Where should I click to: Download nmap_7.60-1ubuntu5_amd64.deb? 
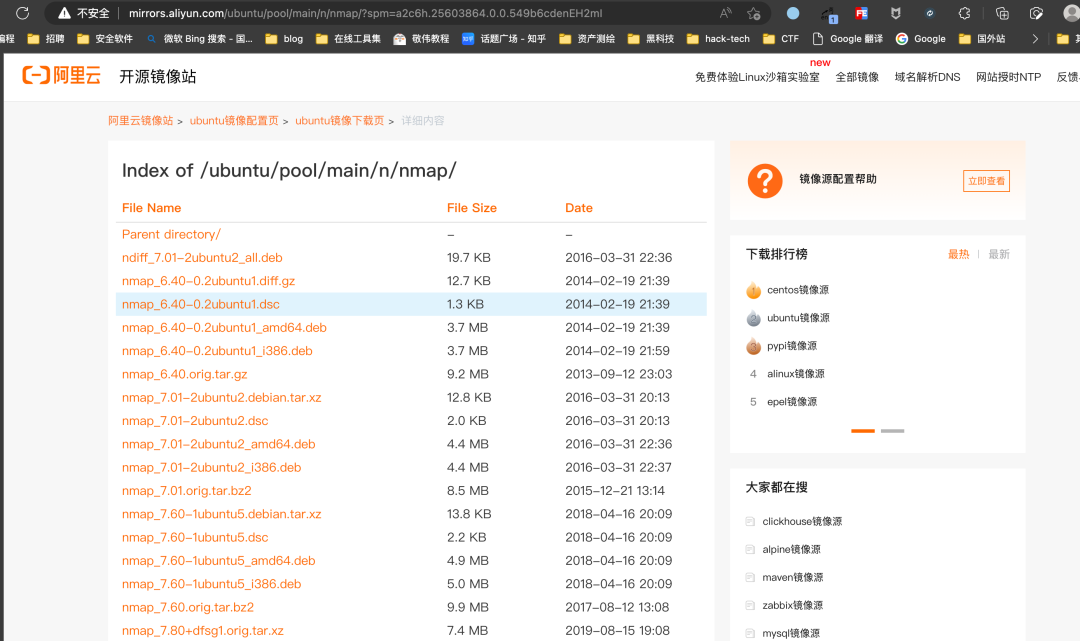218,560
